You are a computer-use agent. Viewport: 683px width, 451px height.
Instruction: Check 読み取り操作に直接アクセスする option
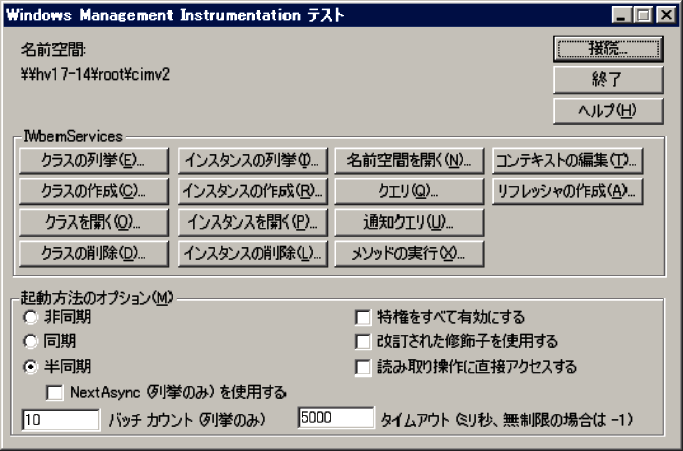(x=363, y=367)
